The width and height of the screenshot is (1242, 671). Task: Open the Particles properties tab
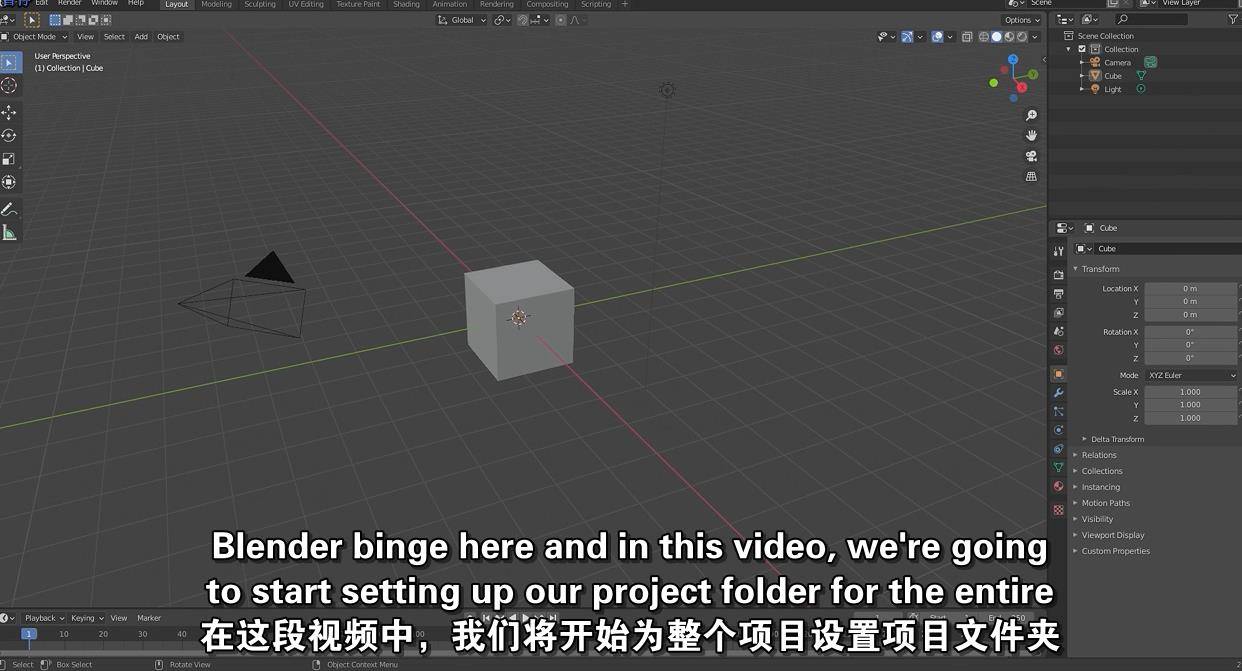(1059, 412)
